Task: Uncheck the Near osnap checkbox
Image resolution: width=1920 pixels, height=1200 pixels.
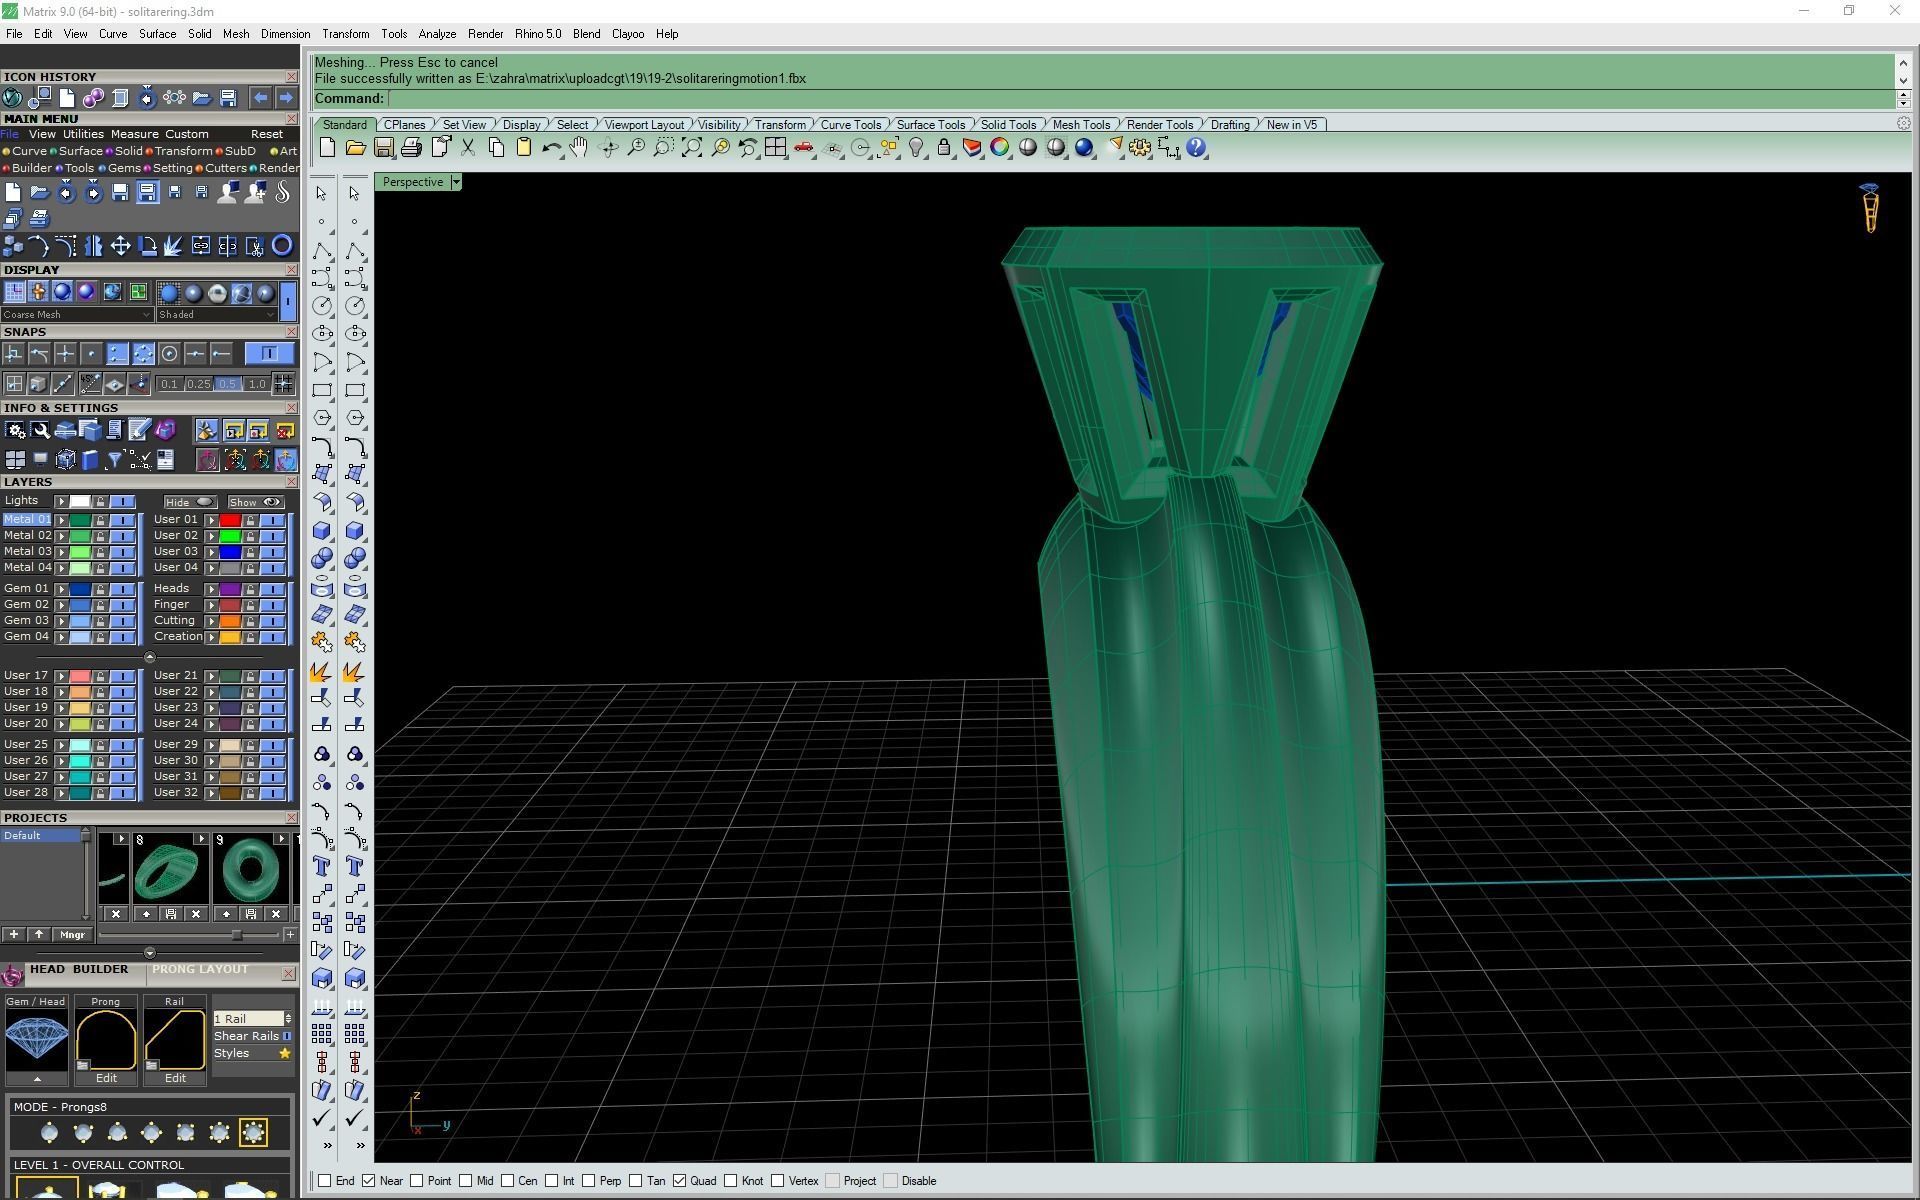Action: [369, 1181]
